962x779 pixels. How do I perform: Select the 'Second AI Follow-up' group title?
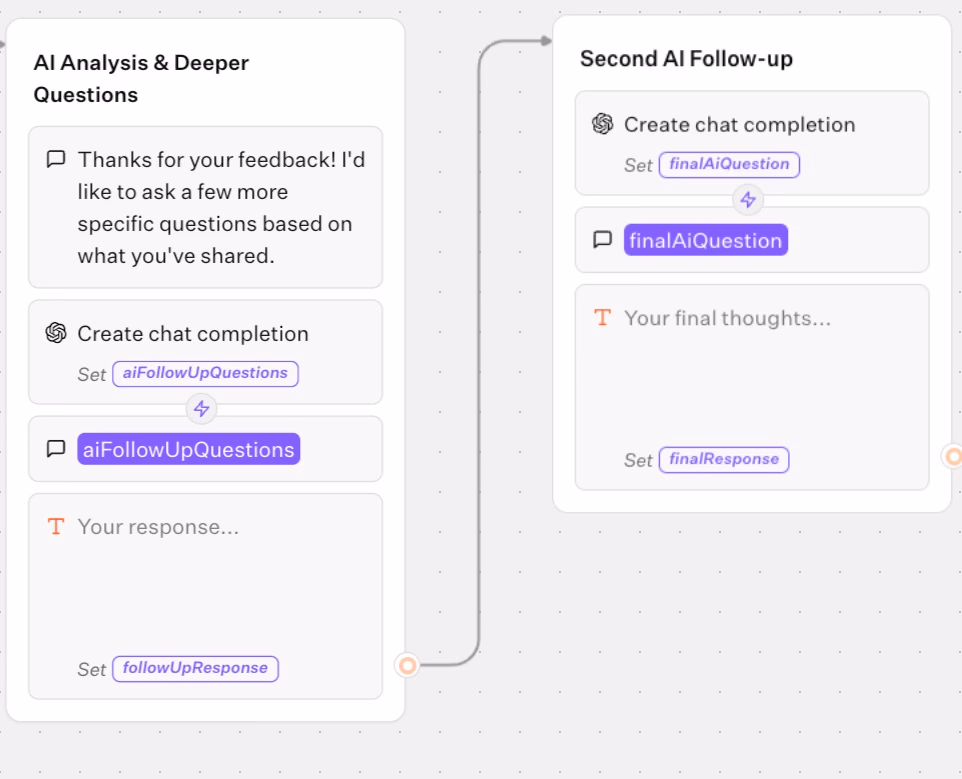pos(686,59)
